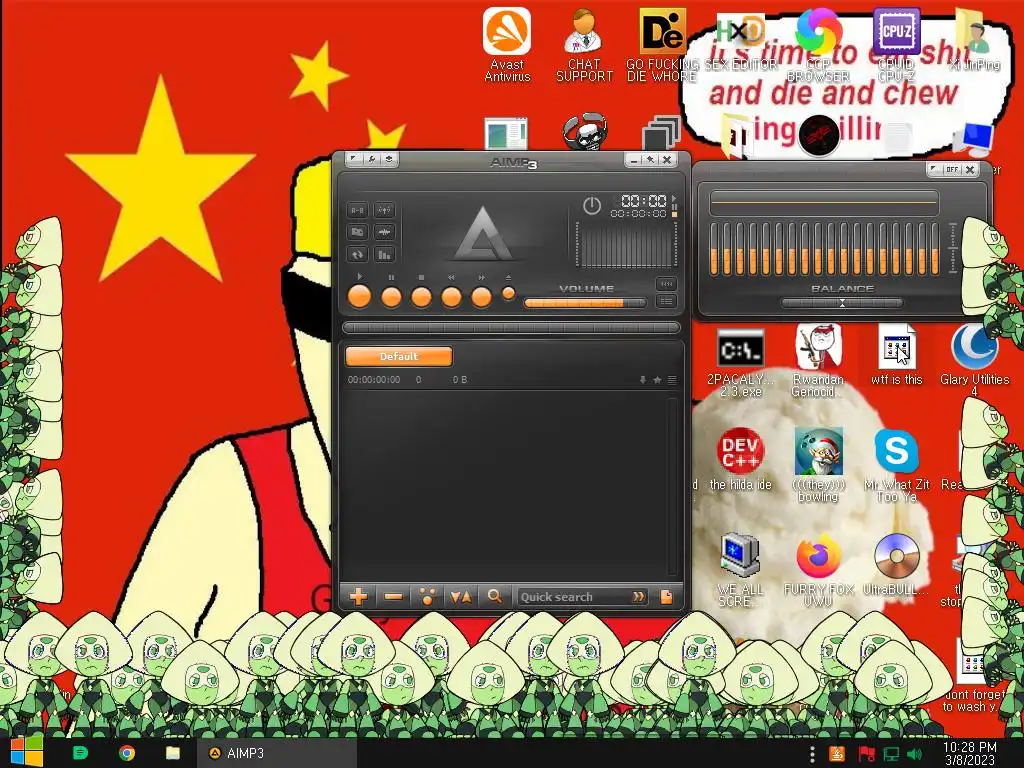Stop playback with the Stop button
The image size is (1024, 768).
point(421,296)
